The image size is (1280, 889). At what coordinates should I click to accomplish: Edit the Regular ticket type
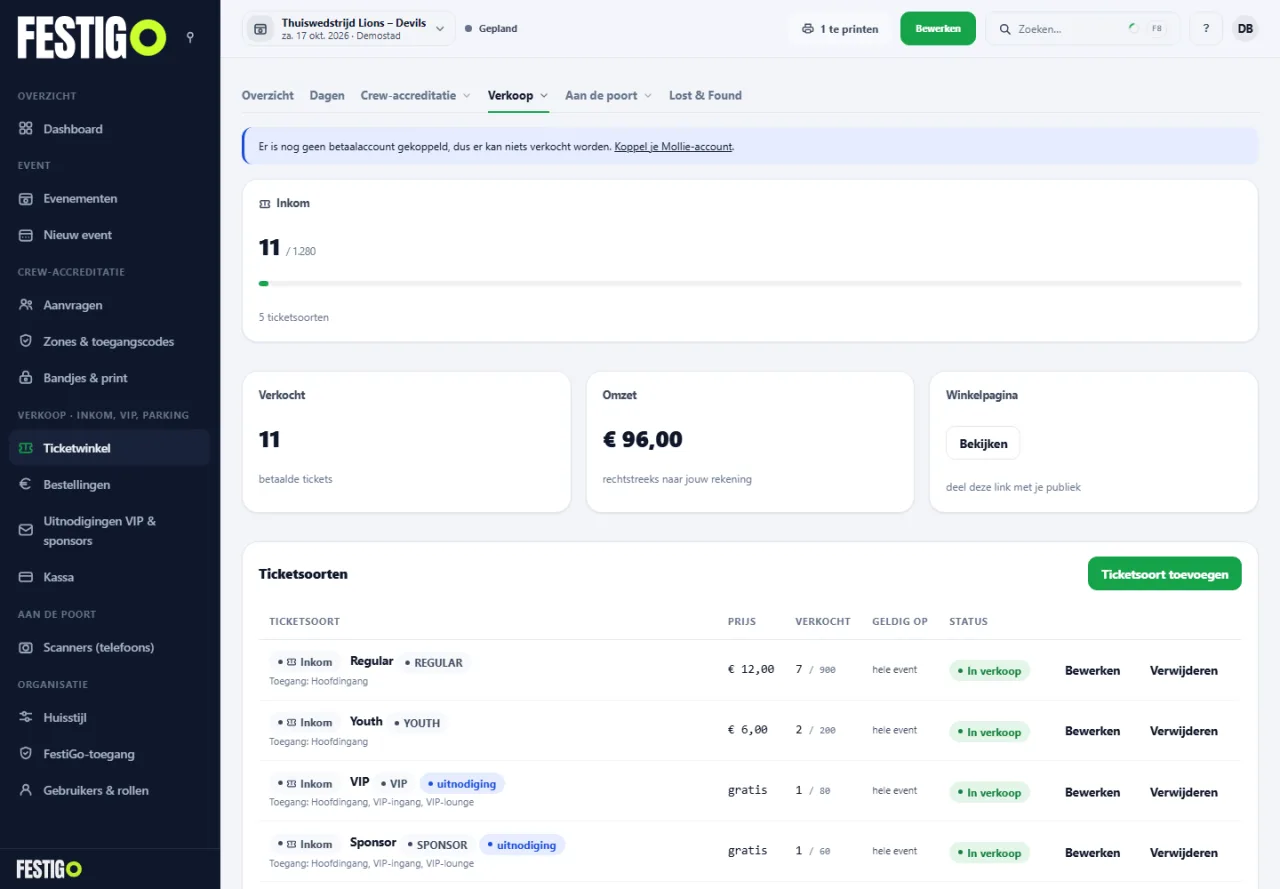1092,671
